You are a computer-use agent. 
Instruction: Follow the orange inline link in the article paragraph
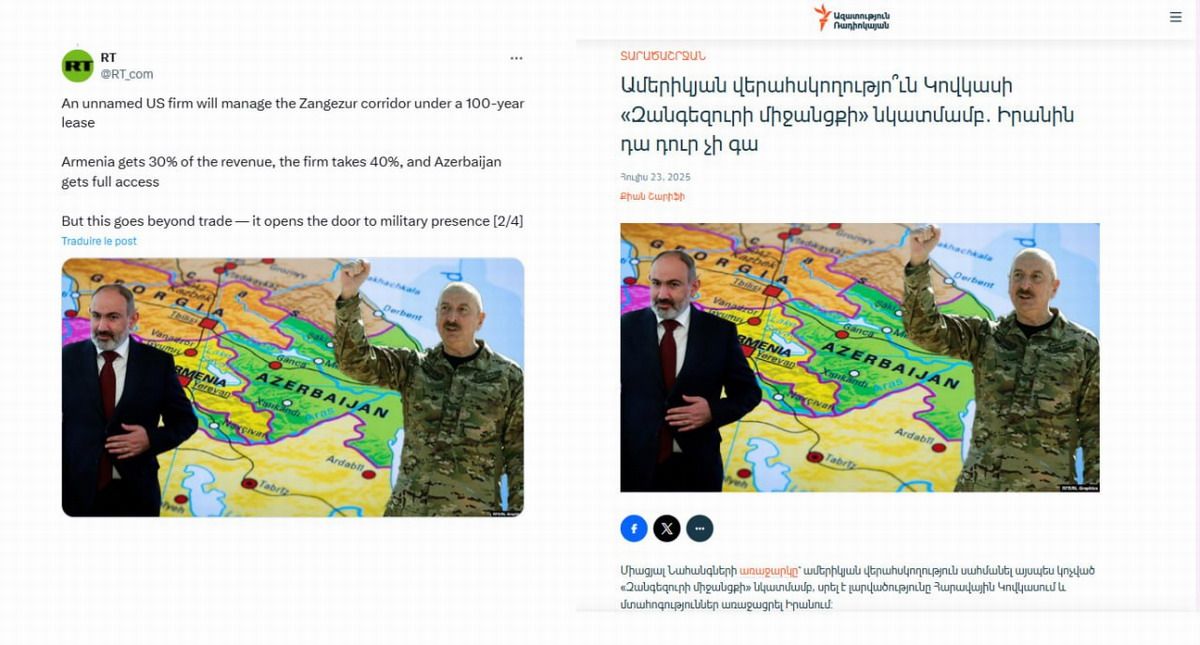pyautogui.click(x=770, y=570)
